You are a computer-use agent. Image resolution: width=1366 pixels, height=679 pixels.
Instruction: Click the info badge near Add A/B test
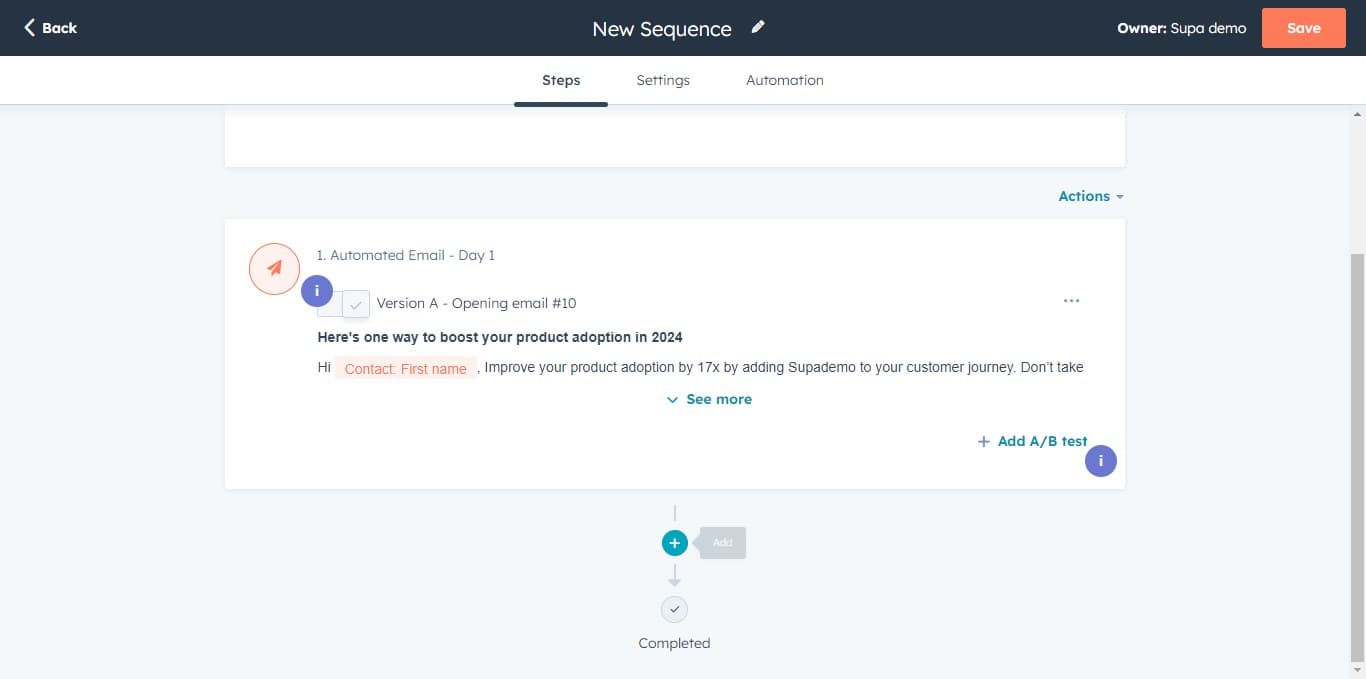pos(1101,461)
